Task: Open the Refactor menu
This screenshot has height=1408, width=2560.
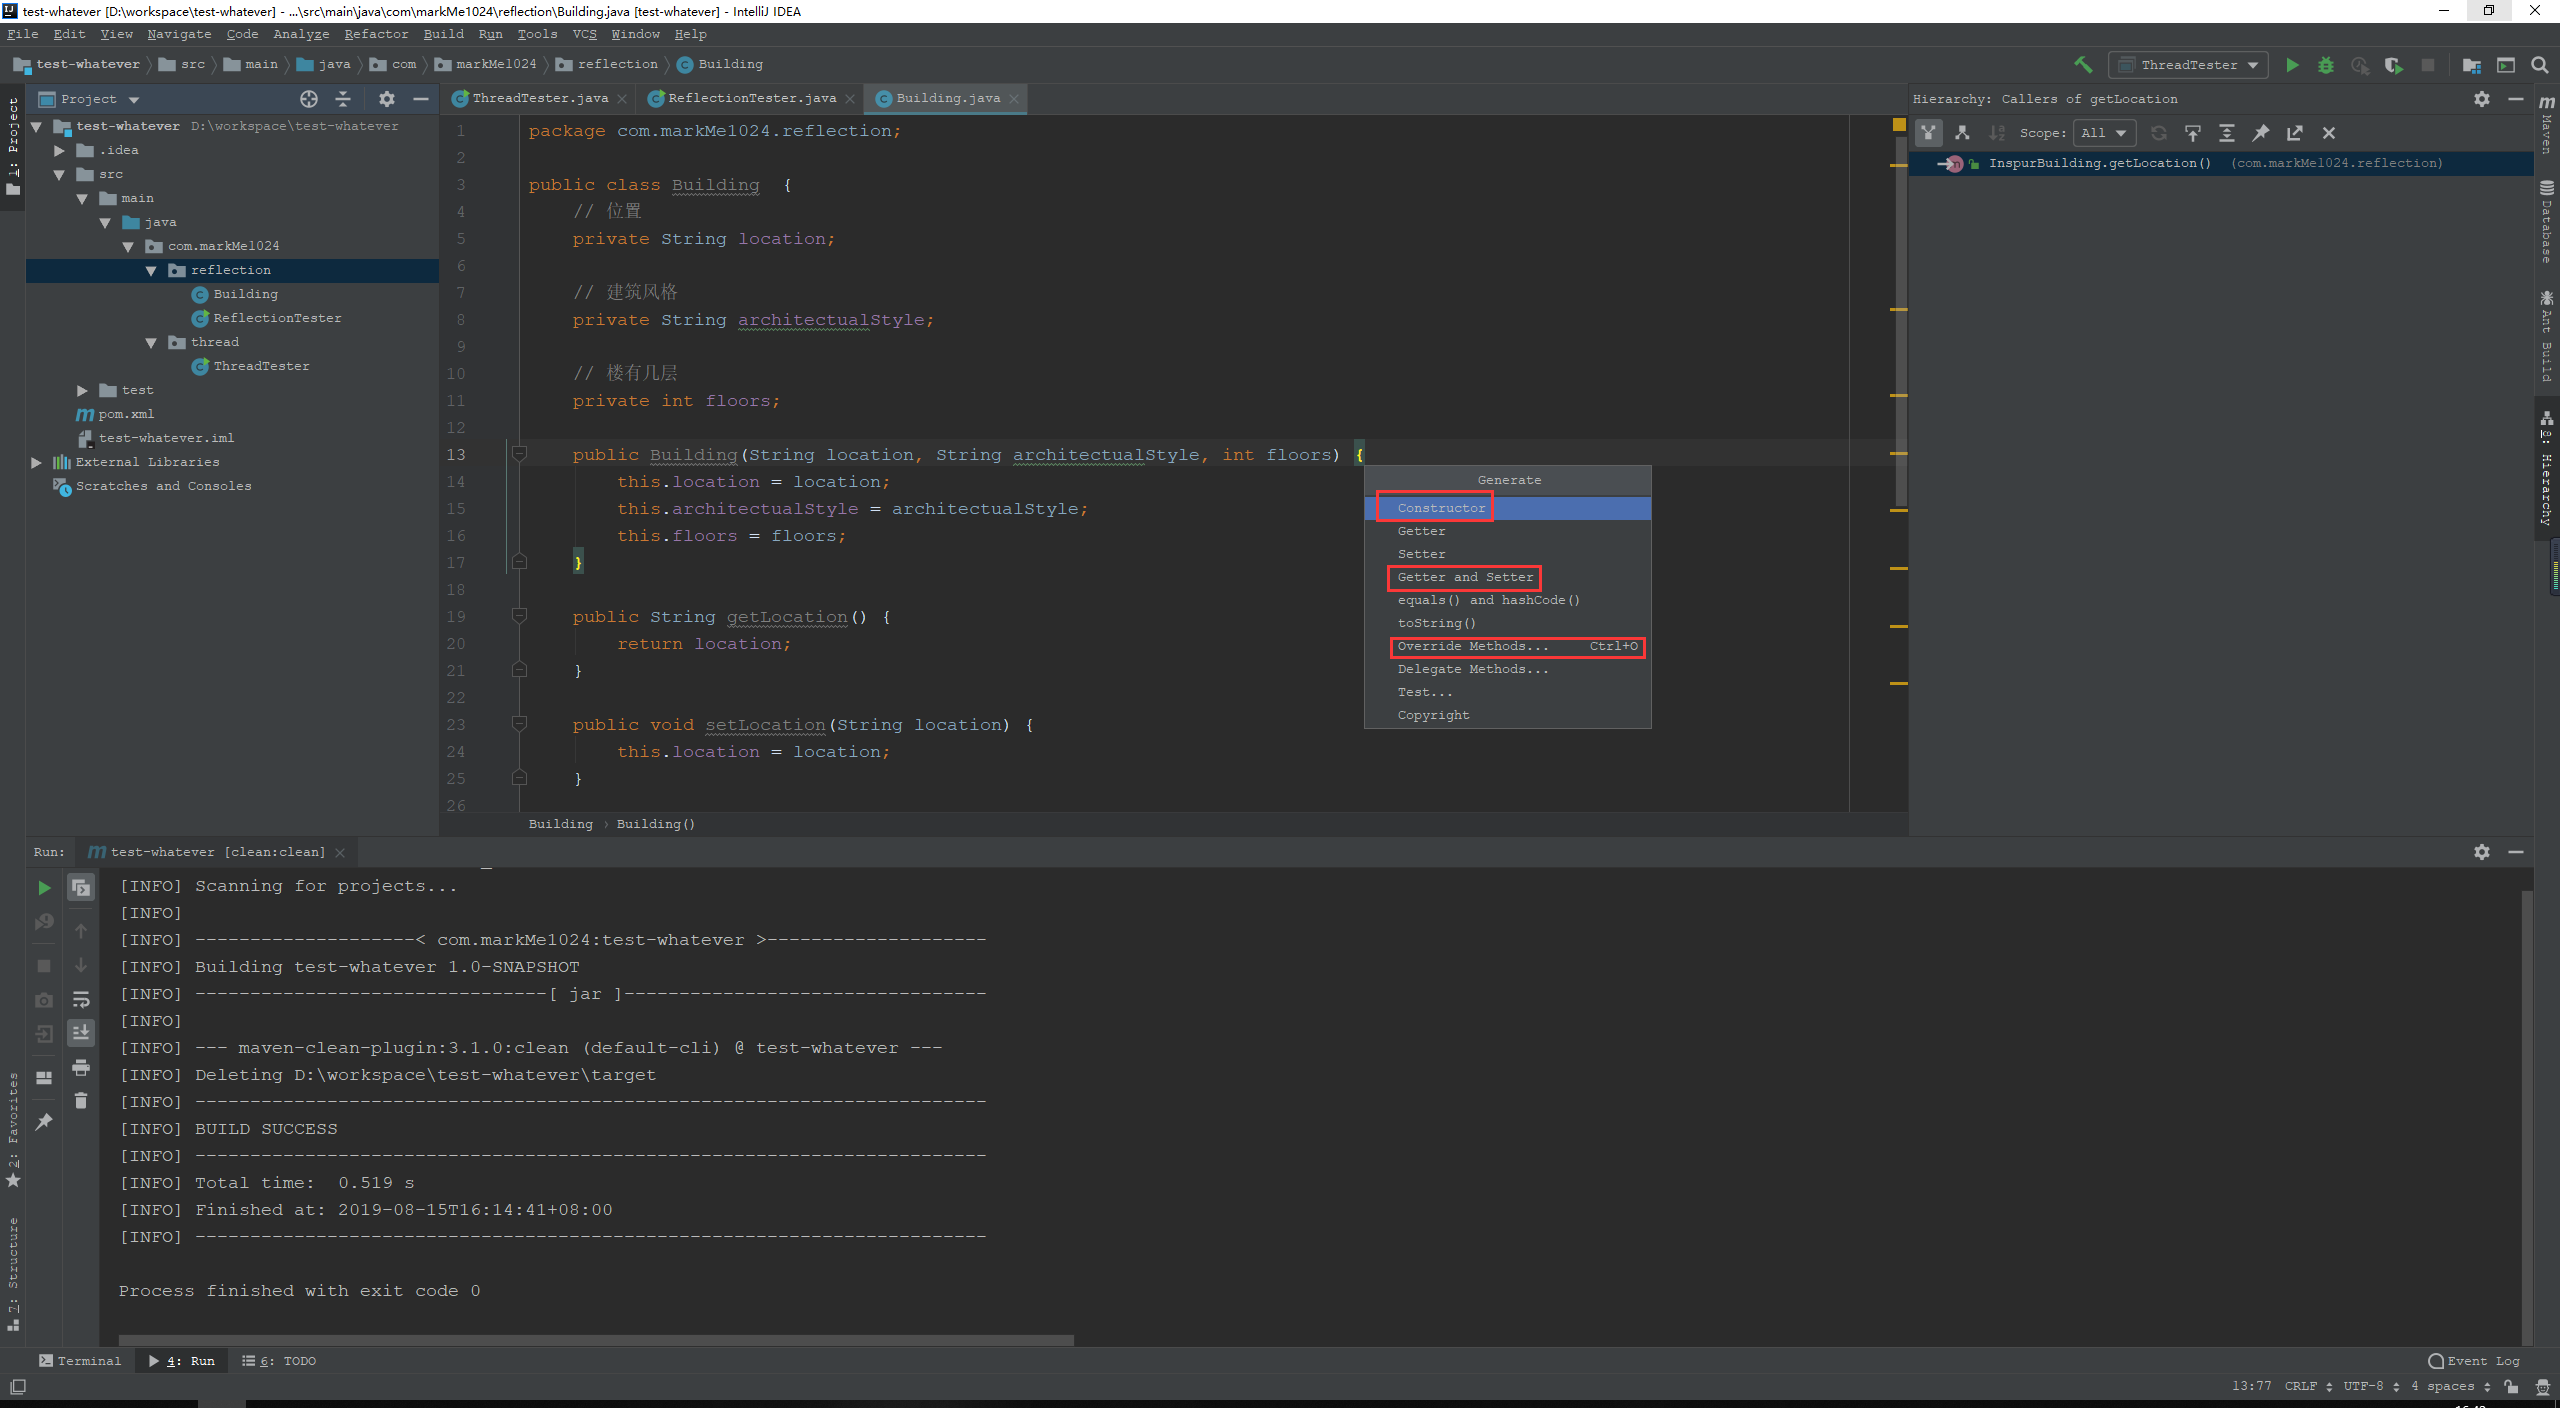Action: (376, 34)
